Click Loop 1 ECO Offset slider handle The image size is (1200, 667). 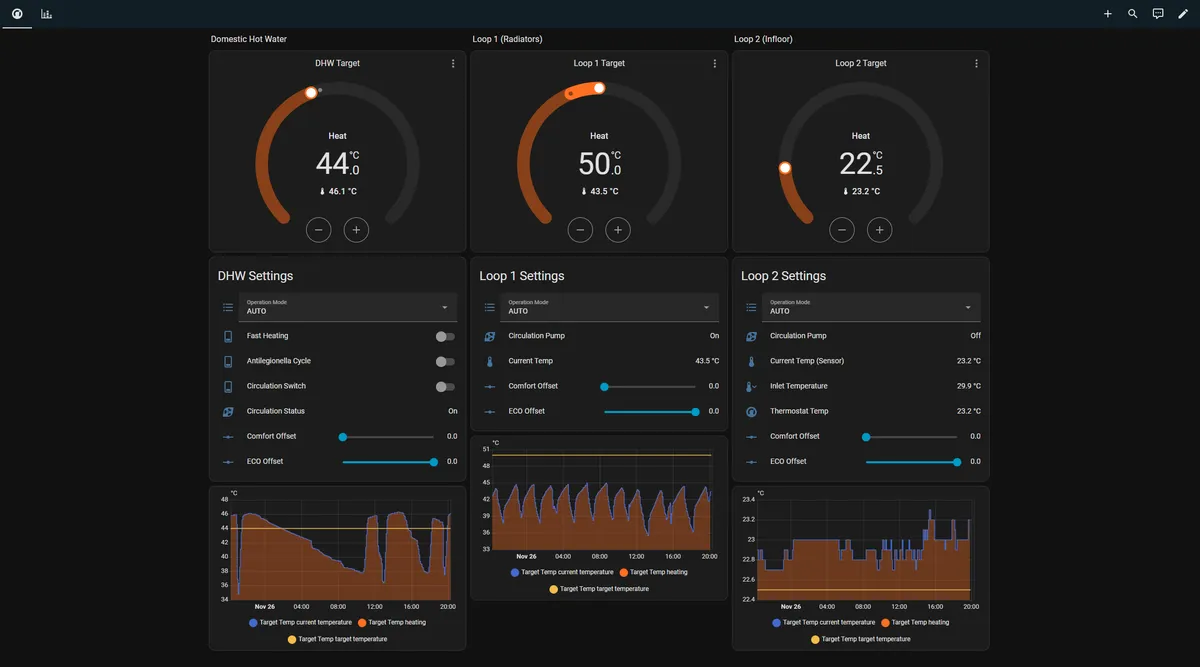[695, 411]
